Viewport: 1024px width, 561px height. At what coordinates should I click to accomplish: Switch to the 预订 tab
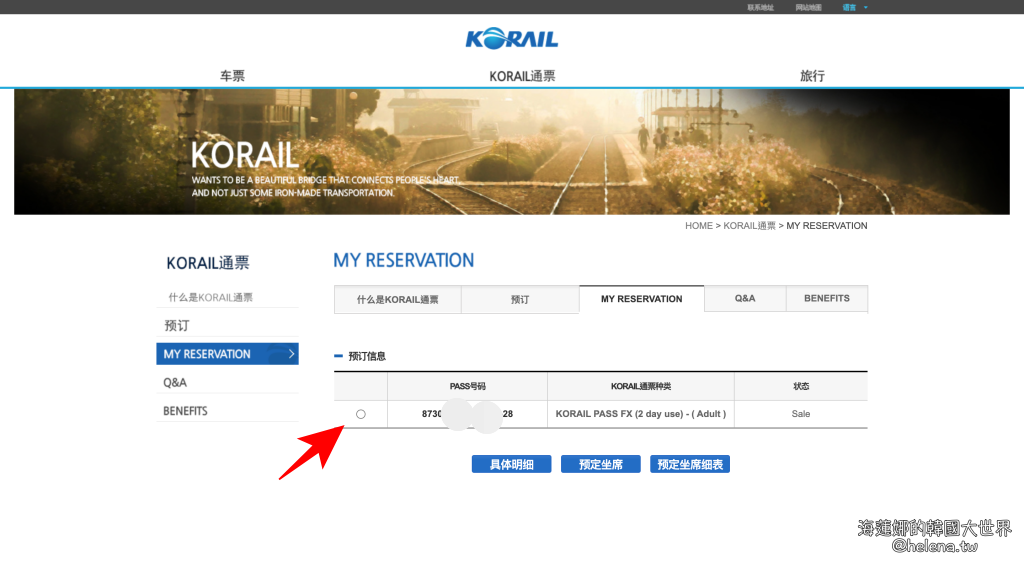pyautogui.click(x=520, y=299)
